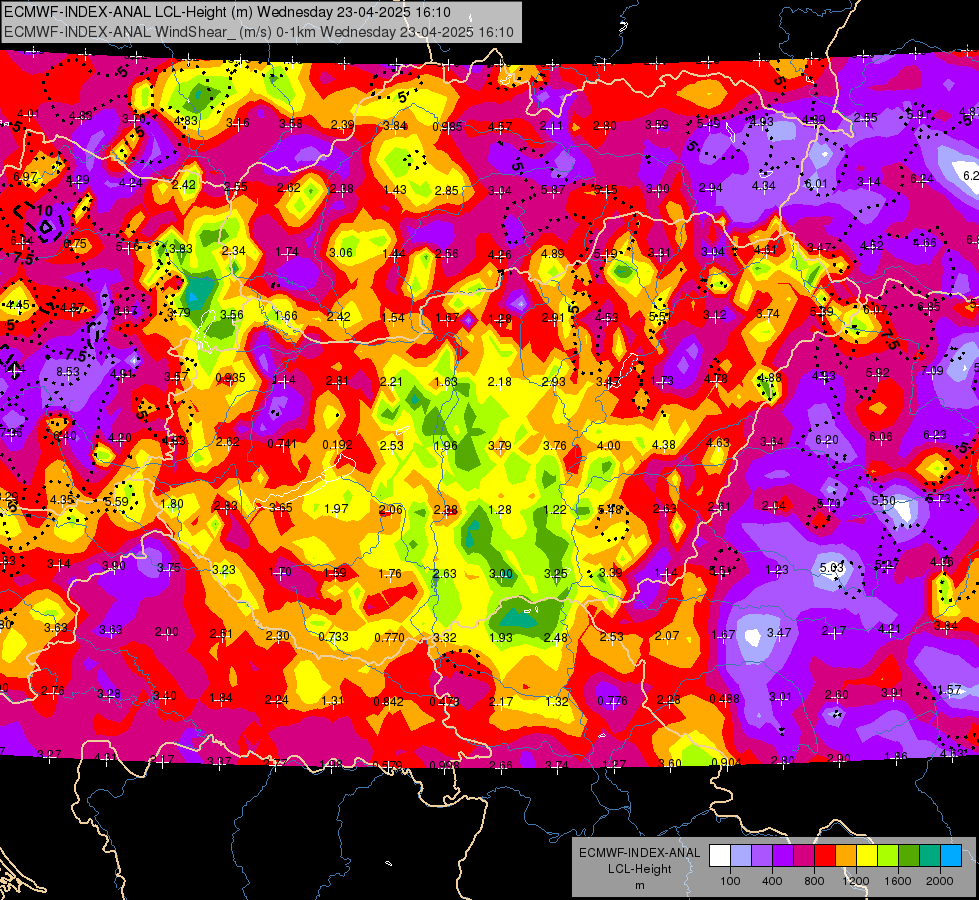979x900 pixels.
Task: Click the wind shear value 5.03
Action: [x=832, y=568]
